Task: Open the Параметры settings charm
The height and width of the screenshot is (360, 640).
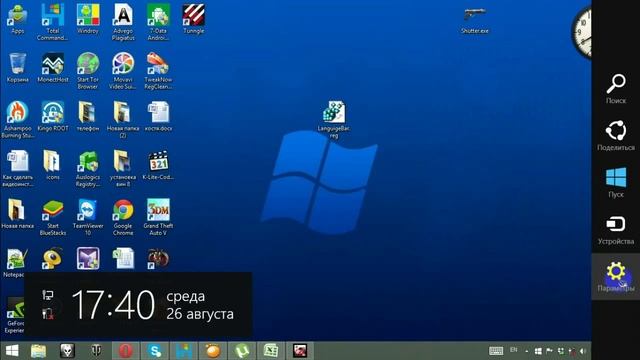Action: [x=616, y=276]
